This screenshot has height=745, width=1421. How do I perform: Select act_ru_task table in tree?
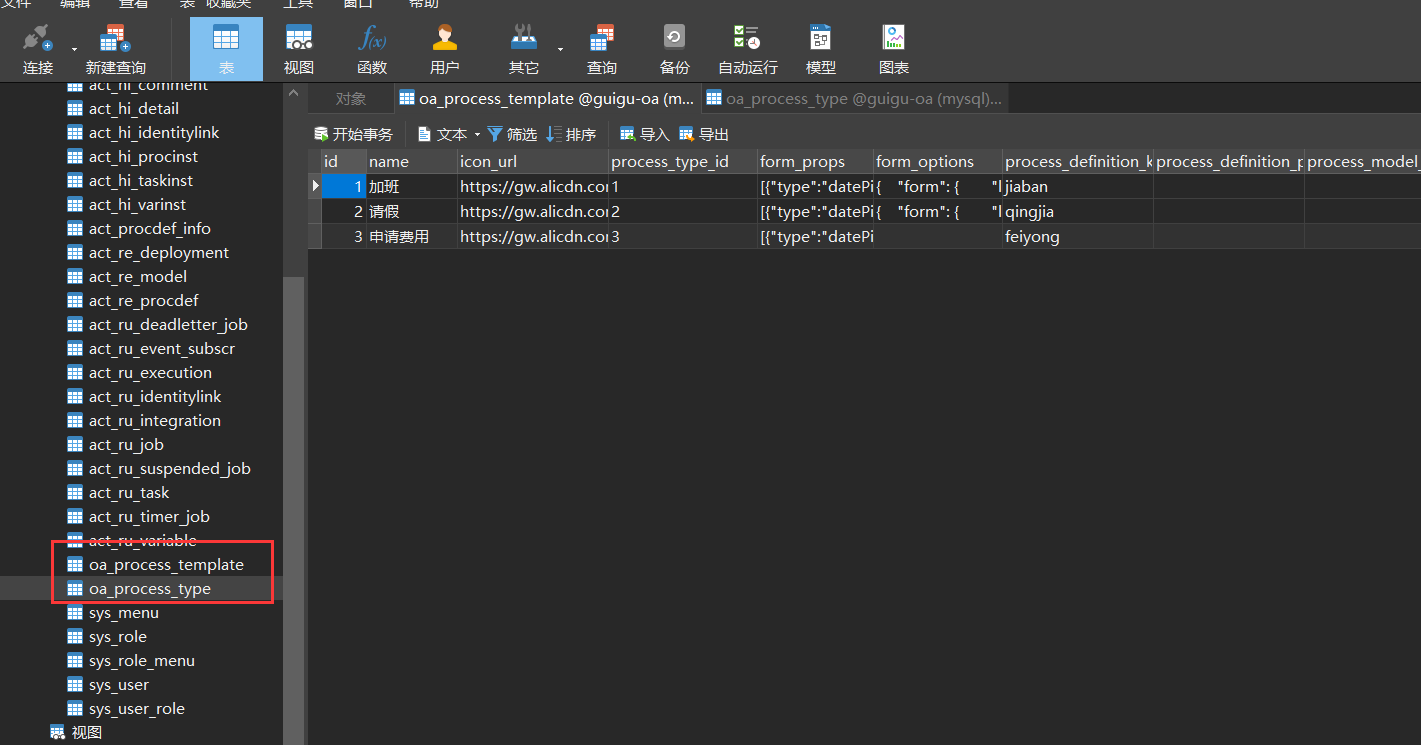(x=129, y=492)
